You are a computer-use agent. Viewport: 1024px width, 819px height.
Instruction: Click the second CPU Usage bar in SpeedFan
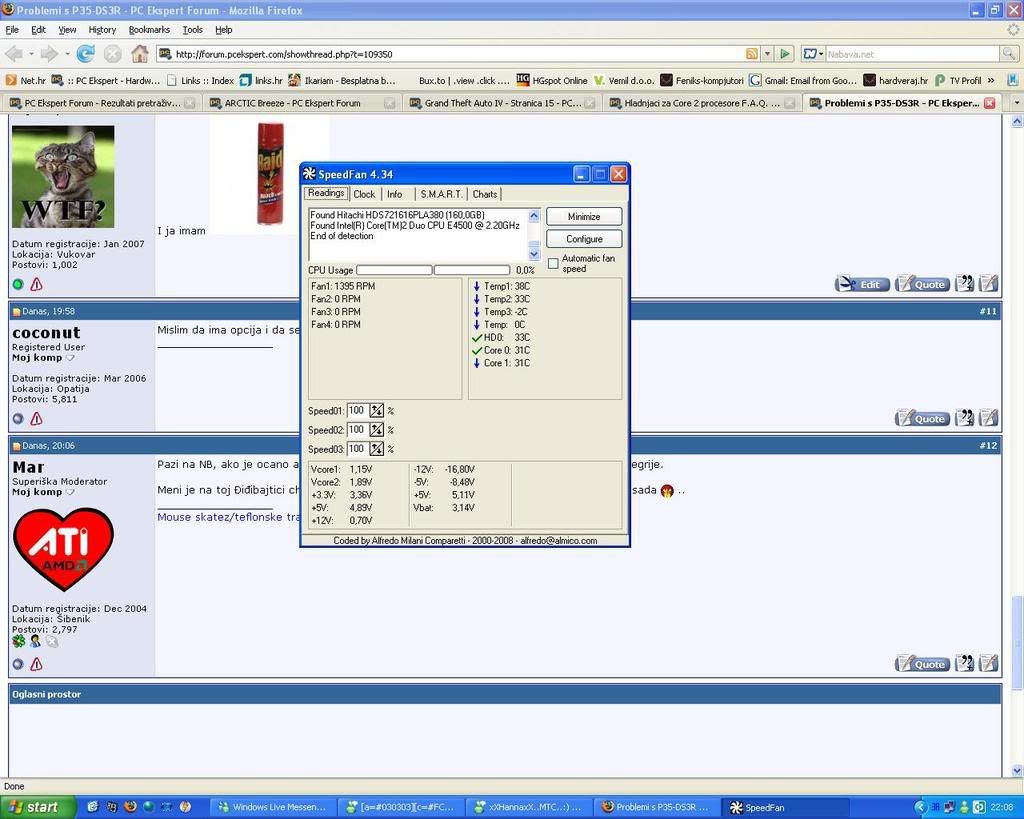tap(472, 270)
